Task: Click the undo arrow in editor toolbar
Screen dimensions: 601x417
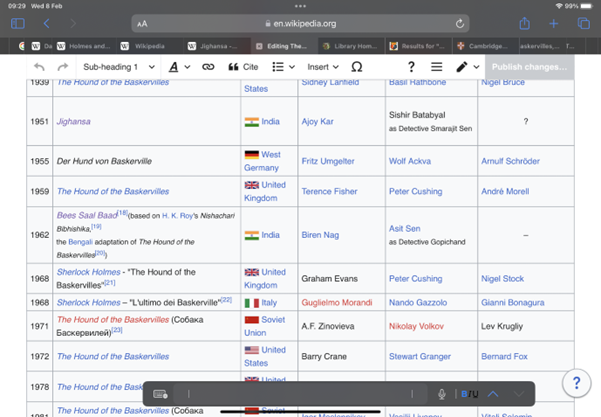Action: 39,67
